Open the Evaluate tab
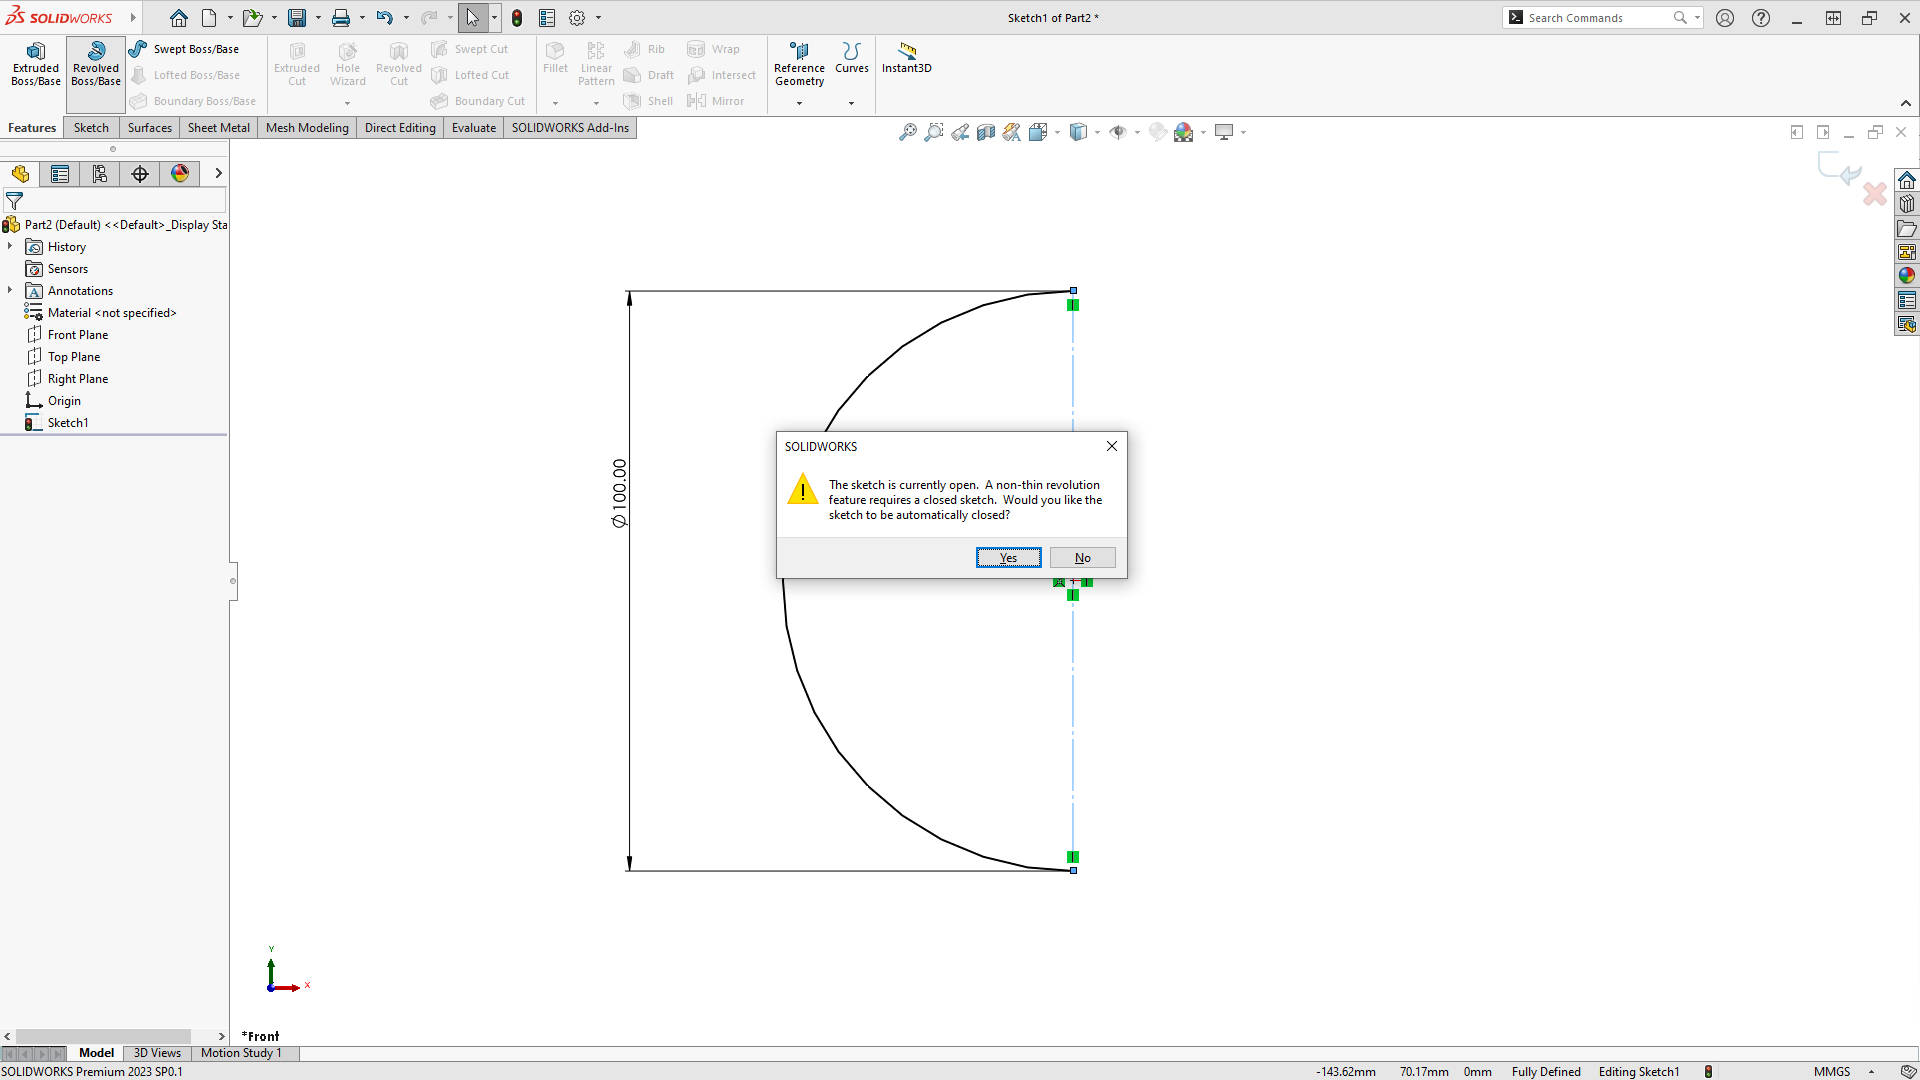This screenshot has height=1080, width=1920. [473, 128]
